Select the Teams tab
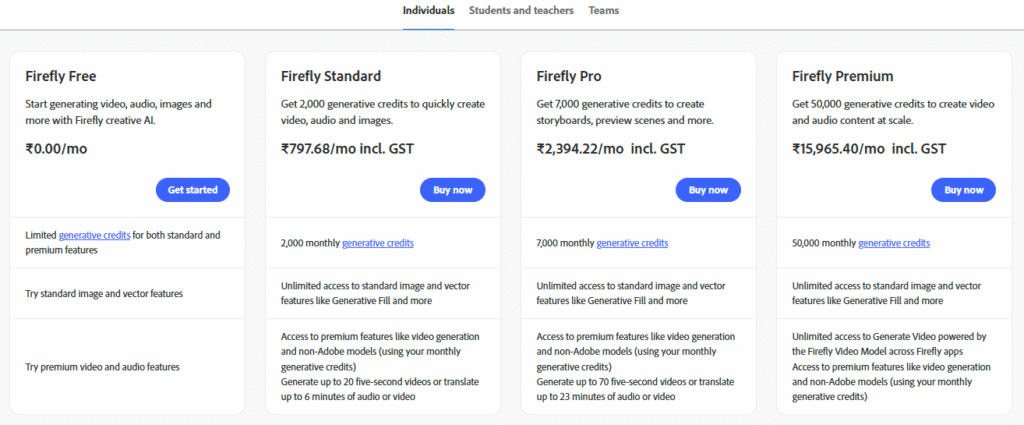This screenshot has height=425, width=1024. coord(603,10)
